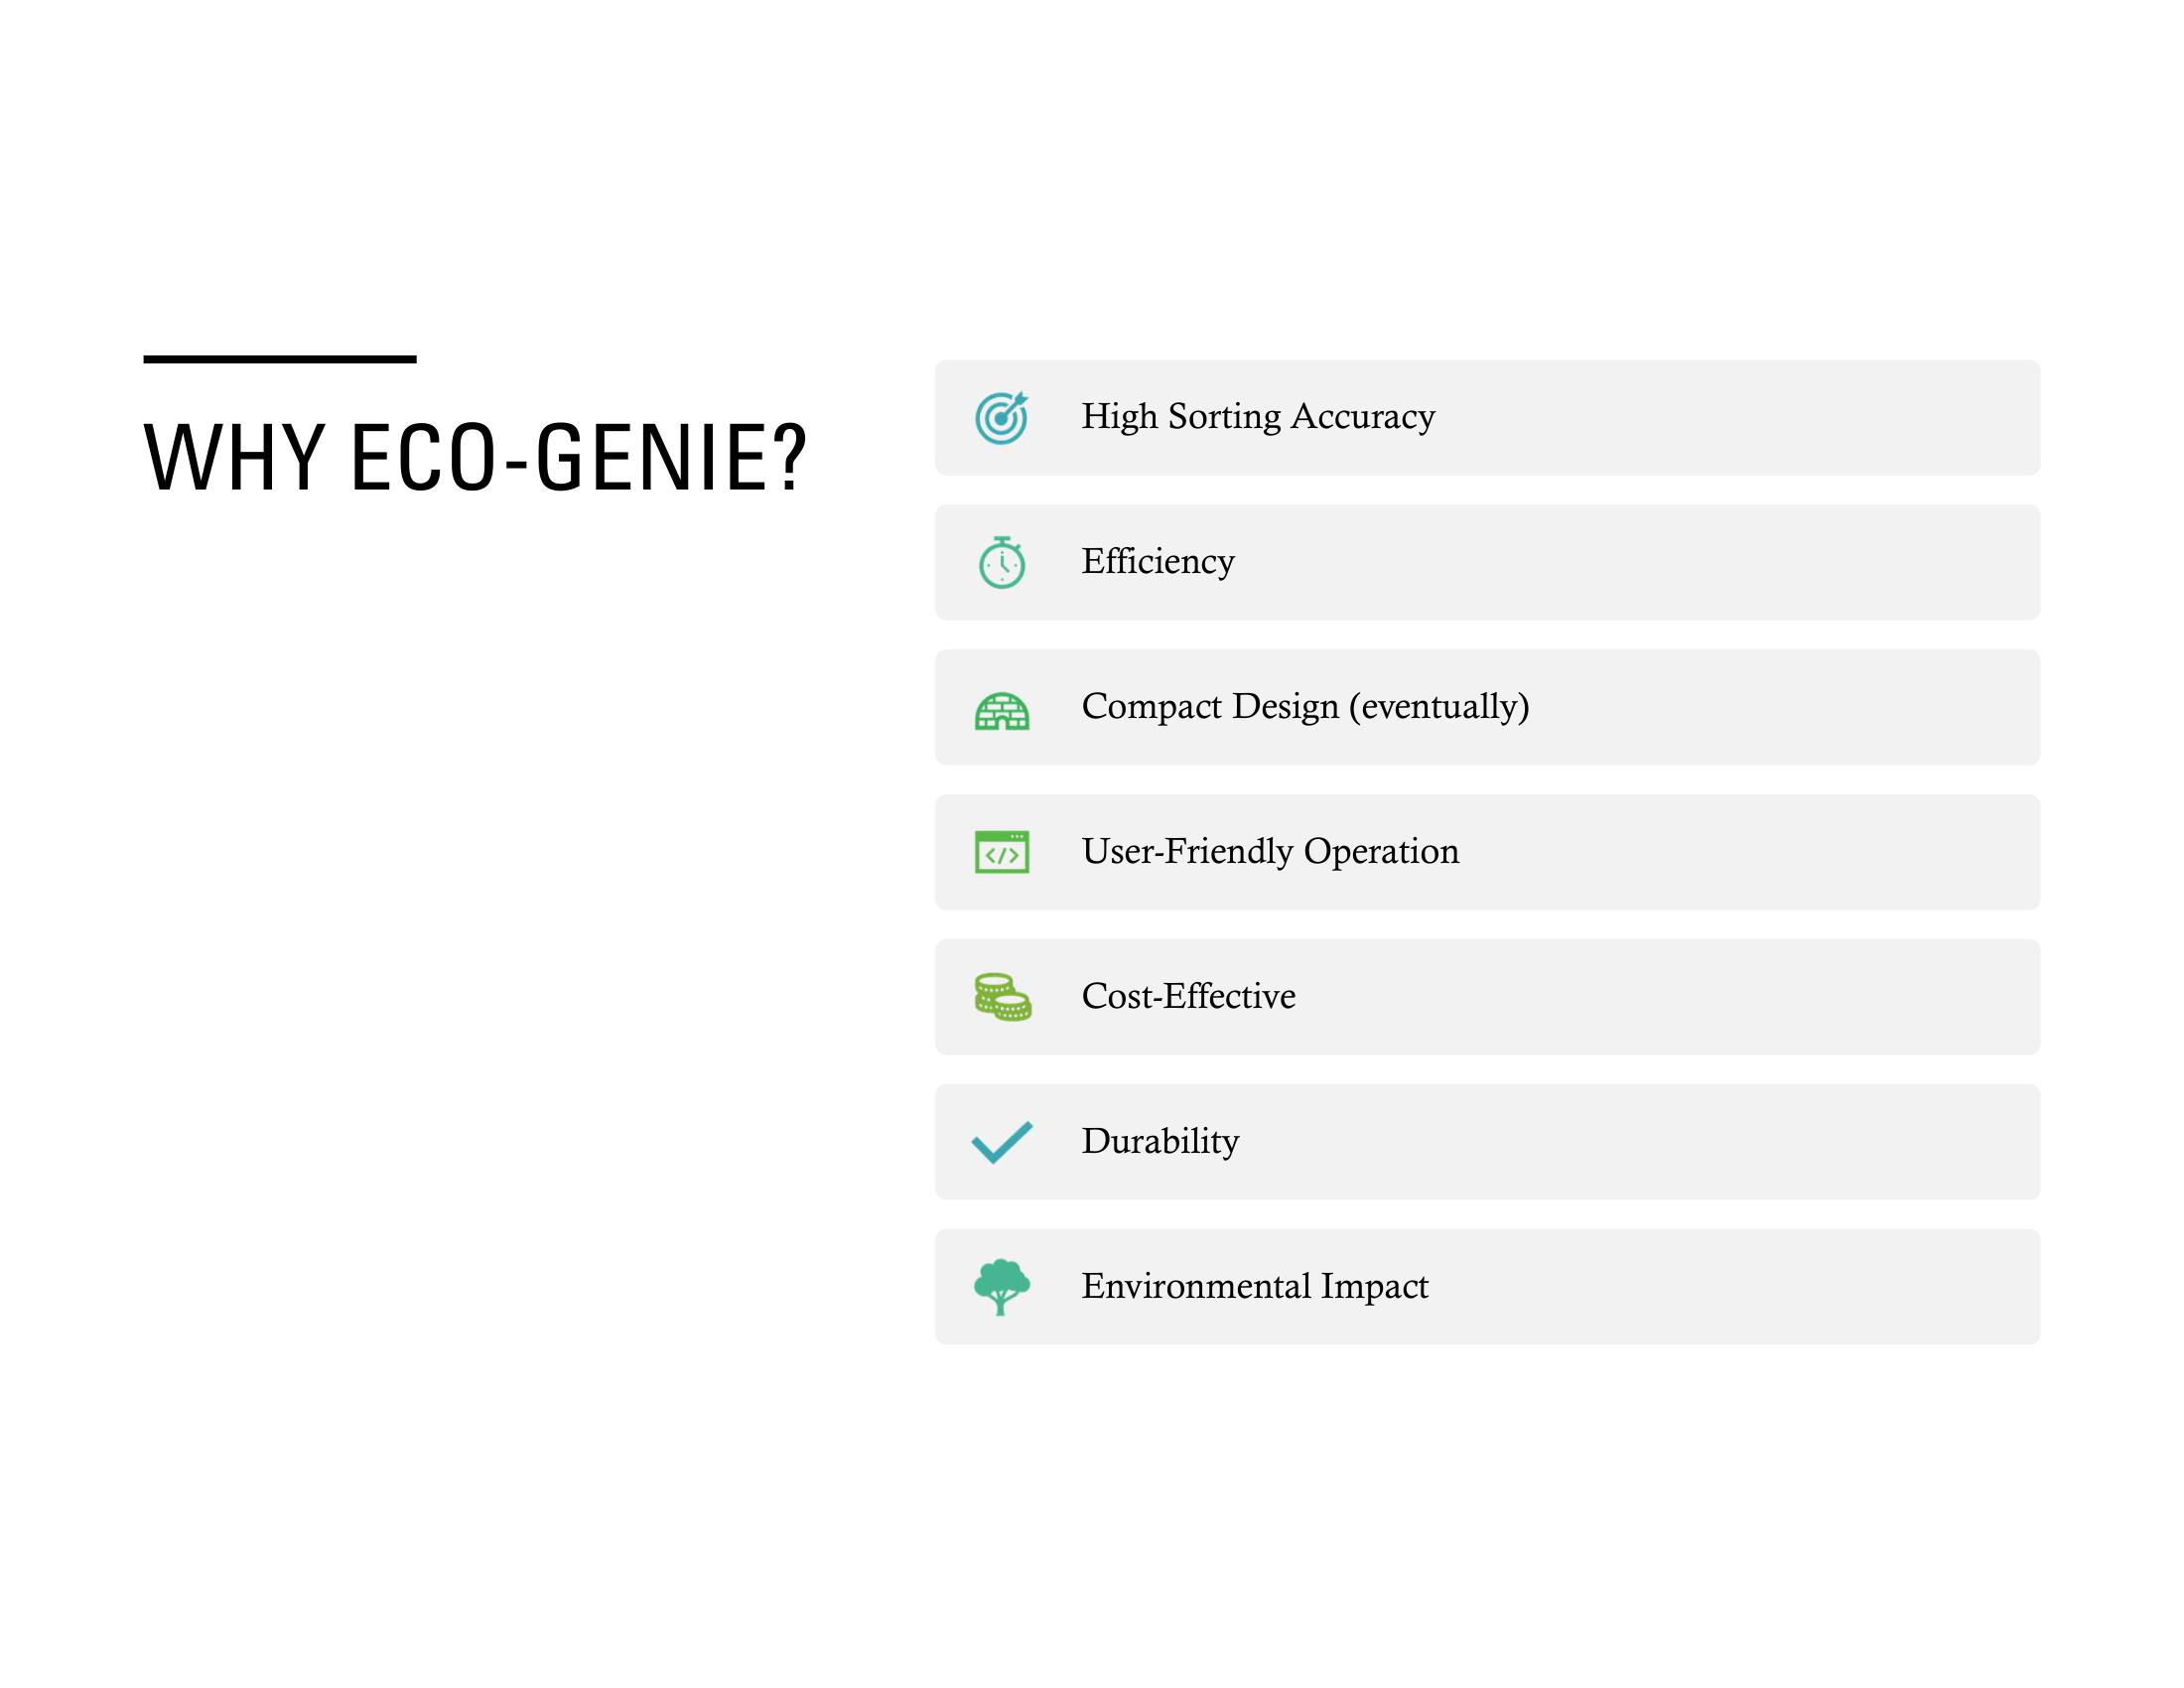Select the Efficiency label text
2184x1688 pixels.
coord(1158,561)
